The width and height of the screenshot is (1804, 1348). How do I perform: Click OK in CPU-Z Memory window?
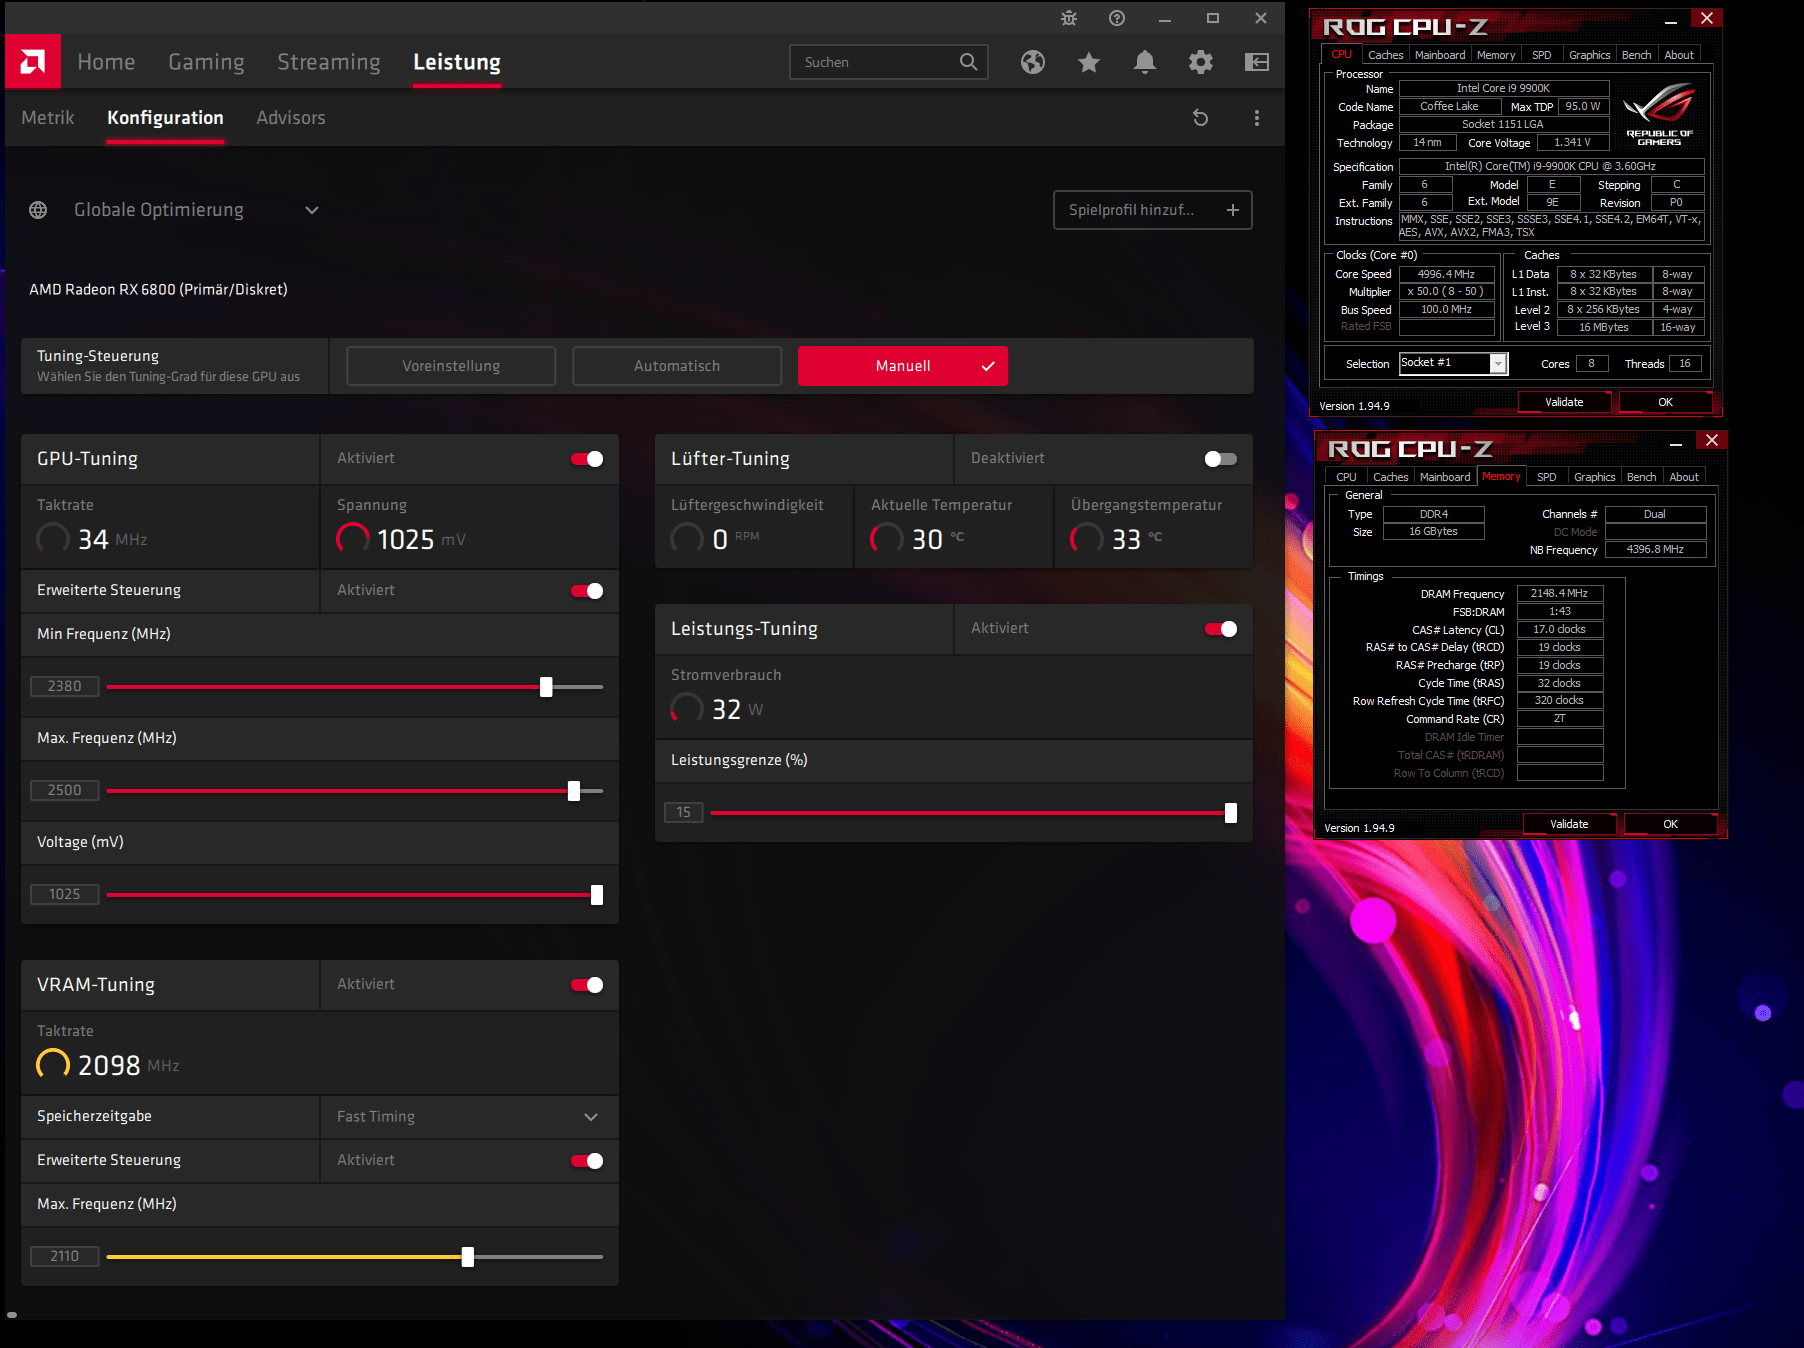pos(1670,824)
